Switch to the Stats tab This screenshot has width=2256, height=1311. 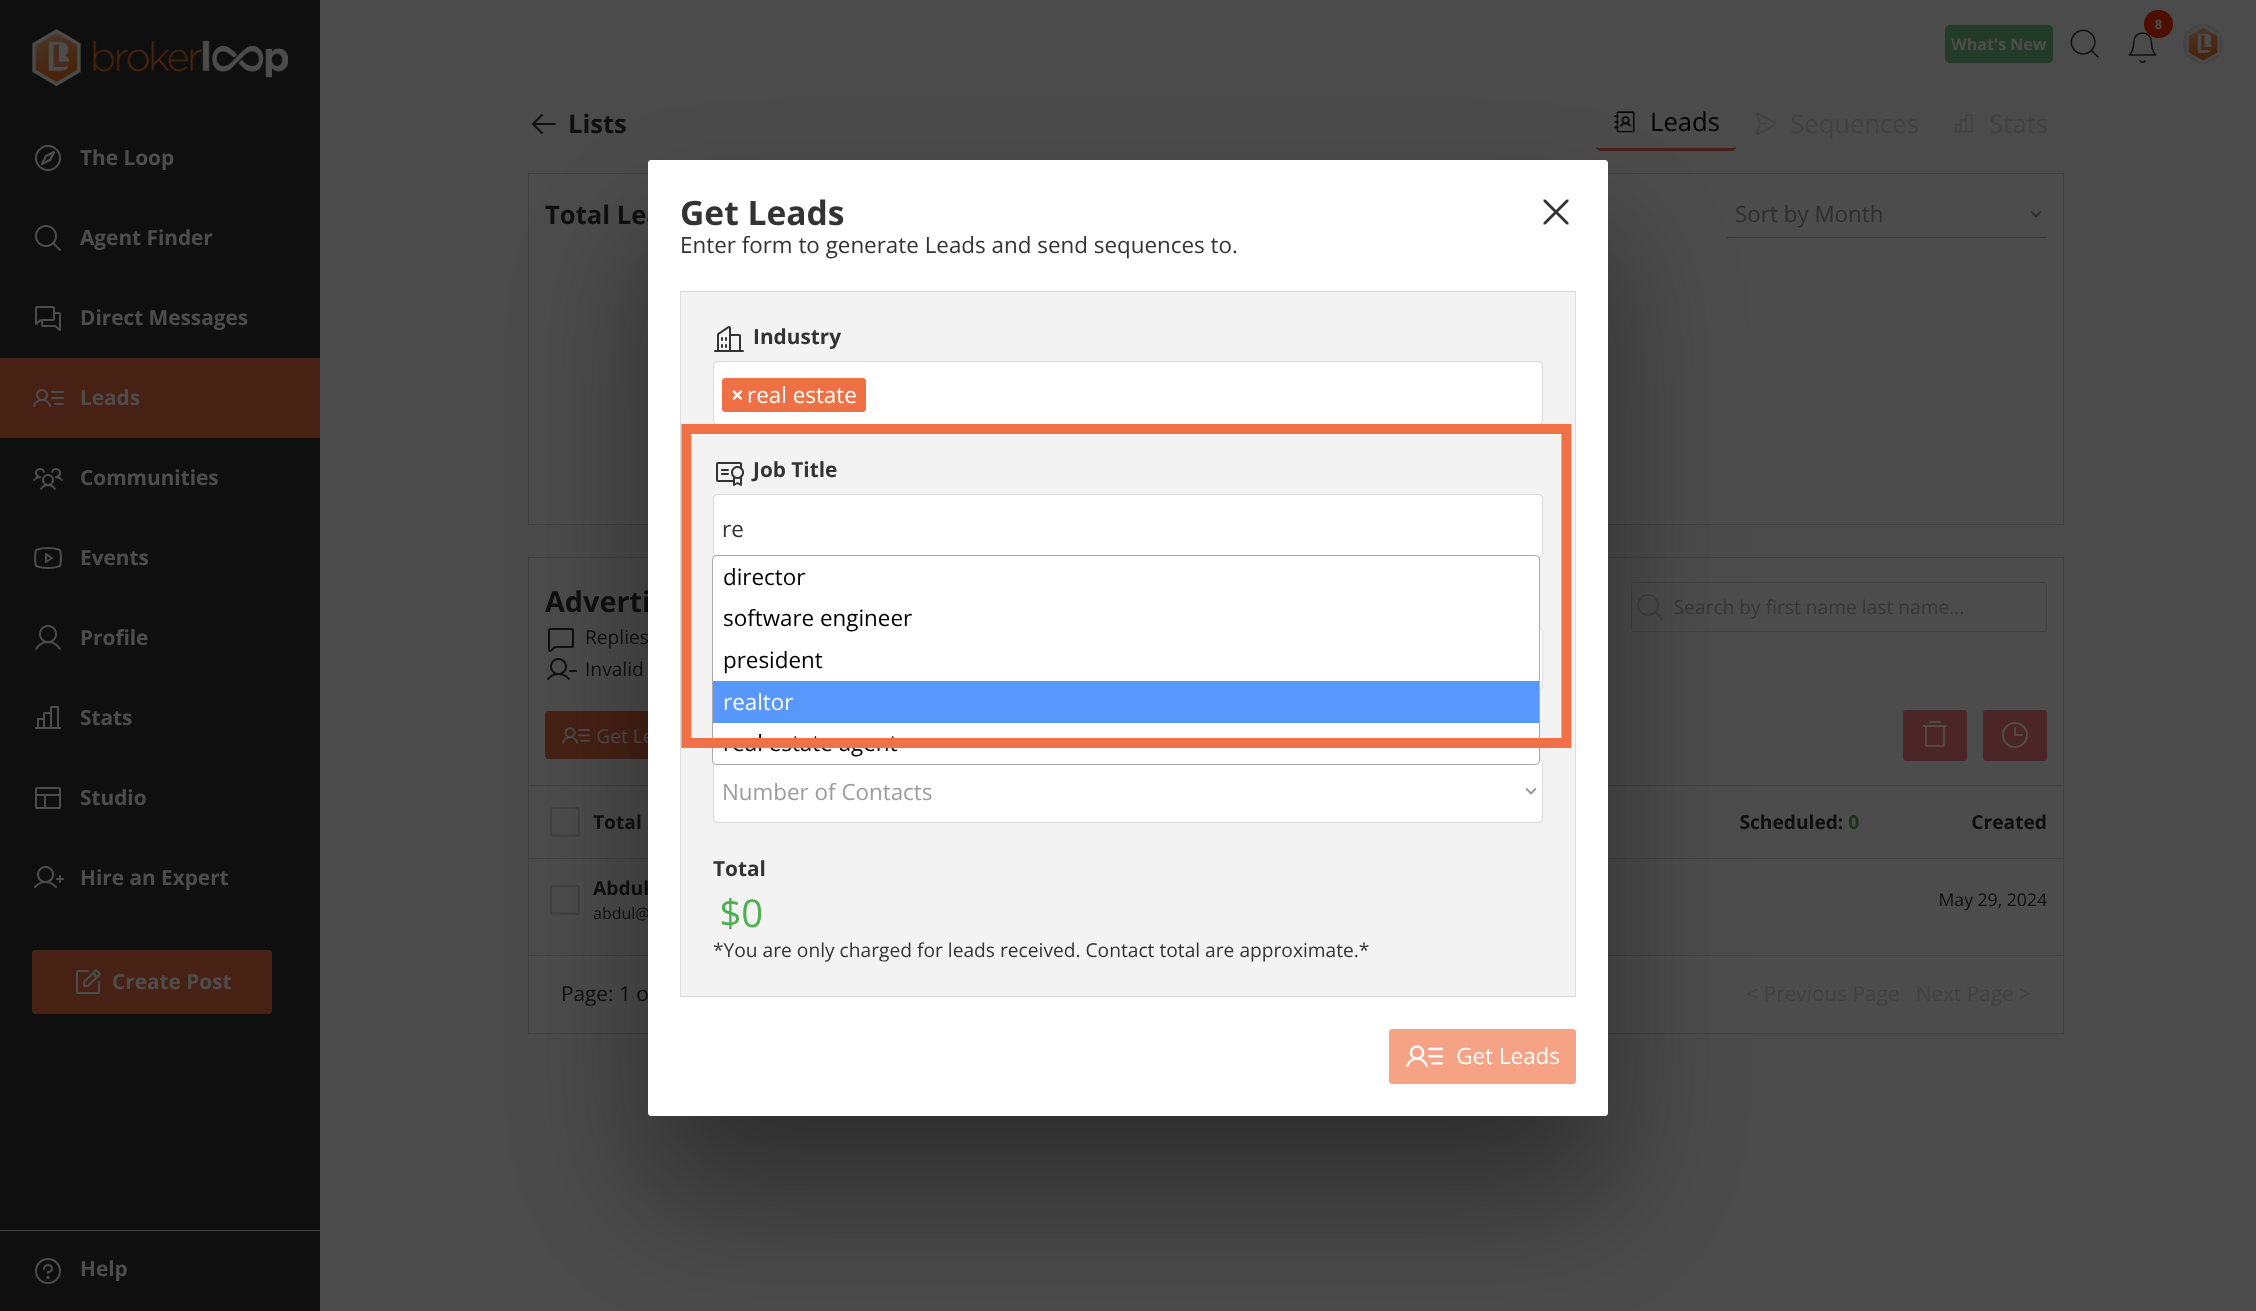2000,124
